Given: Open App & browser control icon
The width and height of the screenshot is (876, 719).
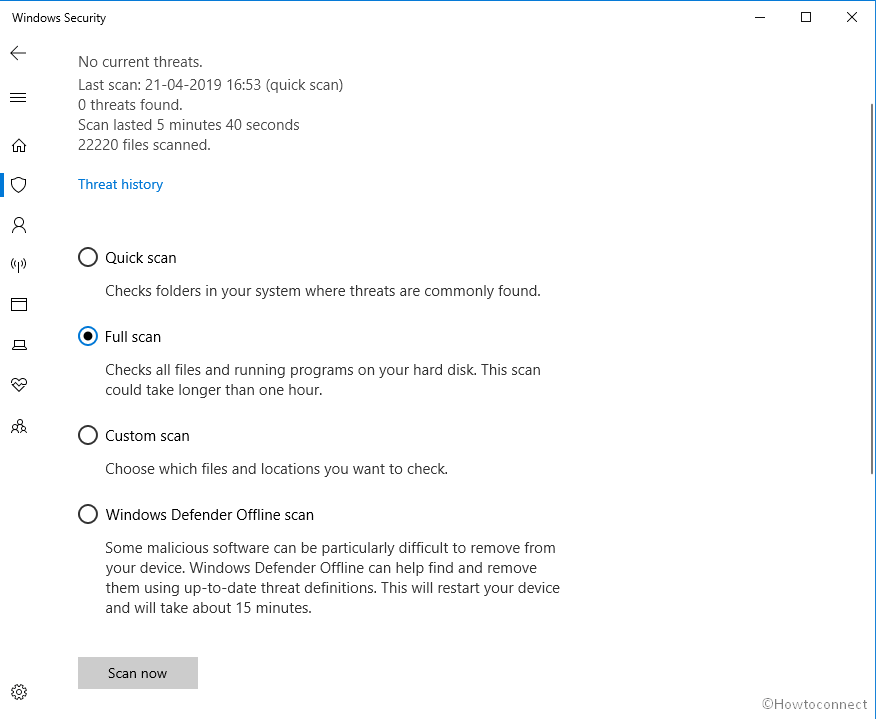Looking at the screenshot, I should pyautogui.click(x=19, y=304).
